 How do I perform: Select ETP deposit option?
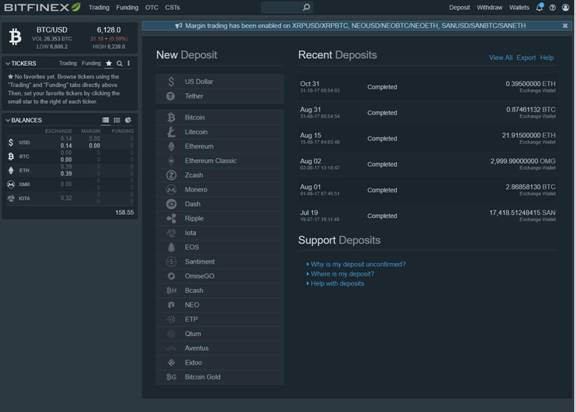[x=220, y=319]
